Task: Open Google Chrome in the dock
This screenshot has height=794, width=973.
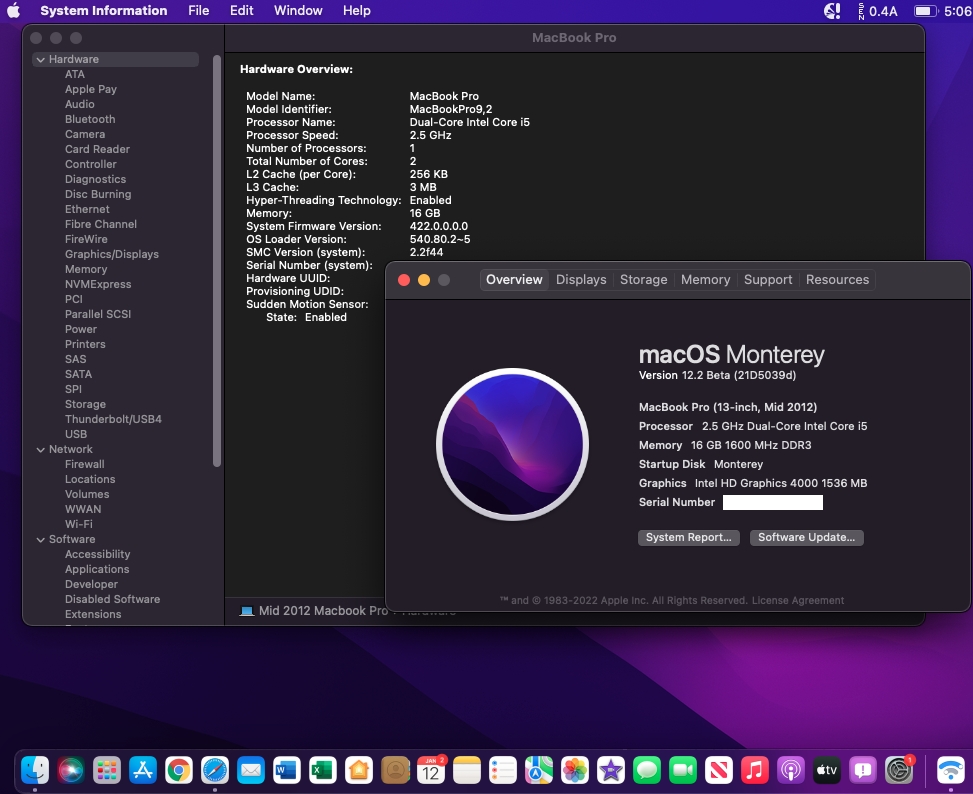Action: (179, 770)
